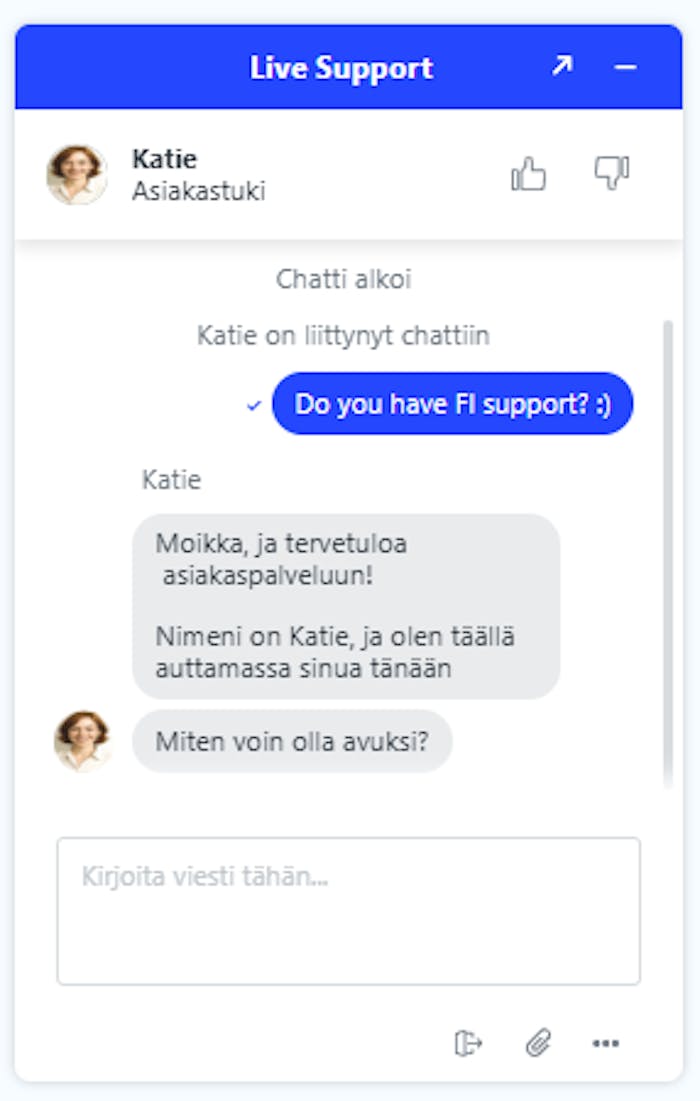700x1101 pixels.
Task: Click Katie's avatar in the chat header
Action: pyautogui.click(x=77, y=175)
